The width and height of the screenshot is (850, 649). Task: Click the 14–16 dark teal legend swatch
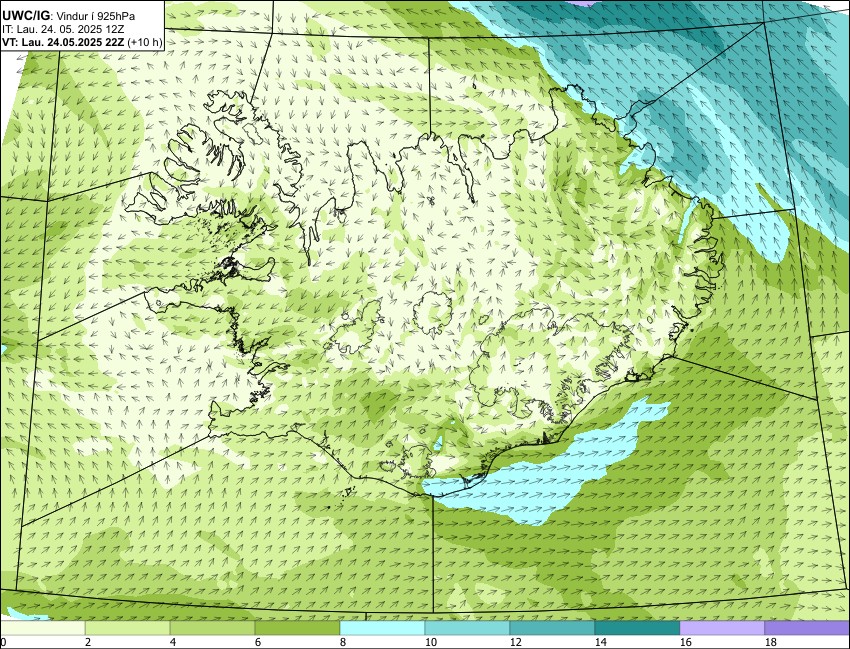pyautogui.click(x=637, y=628)
